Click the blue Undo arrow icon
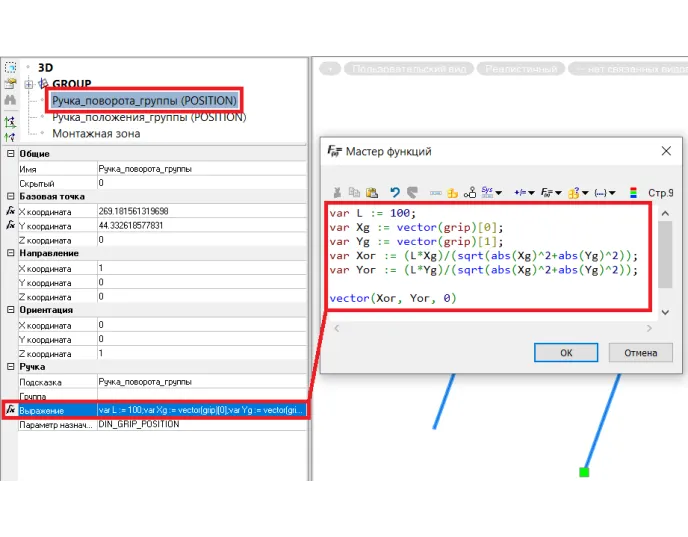The width and height of the screenshot is (688, 537). 395,192
